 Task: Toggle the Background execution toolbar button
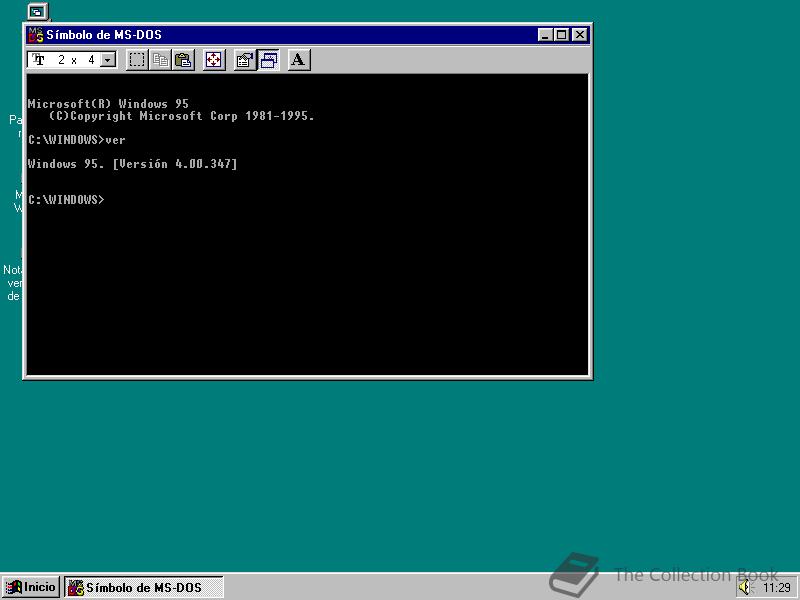[268, 60]
